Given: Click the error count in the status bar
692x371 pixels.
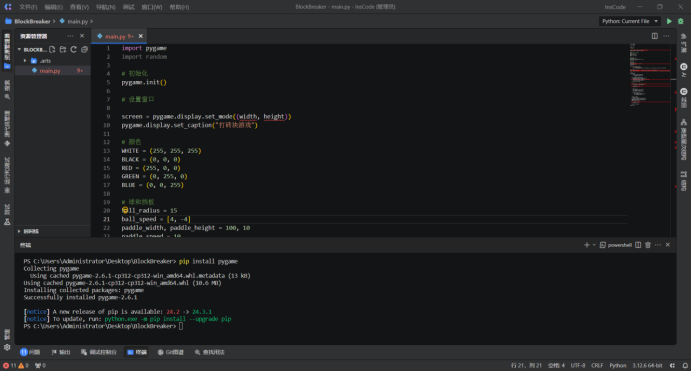Looking at the screenshot, I should click(x=10, y=366).
